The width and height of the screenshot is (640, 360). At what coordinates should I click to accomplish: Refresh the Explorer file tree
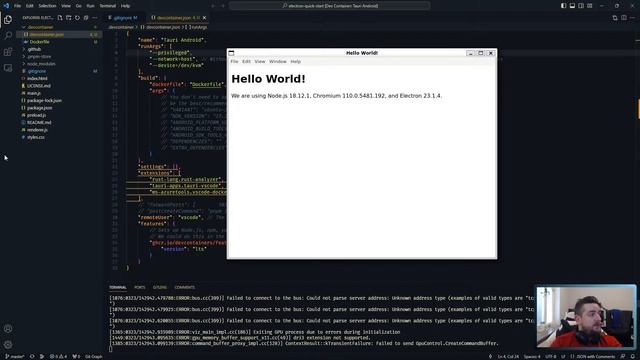pos(77,18)
